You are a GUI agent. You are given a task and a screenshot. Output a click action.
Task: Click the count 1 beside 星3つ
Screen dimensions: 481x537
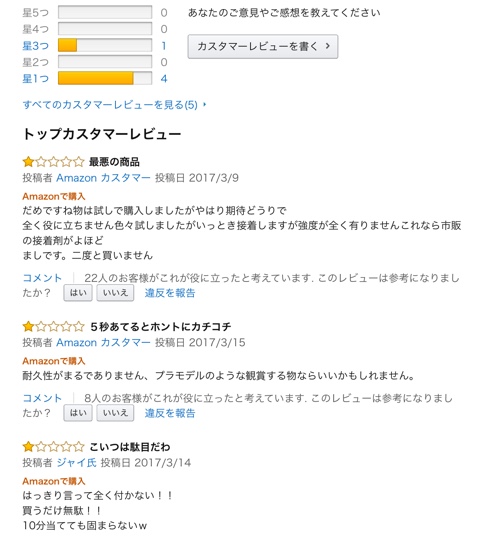coord(164,46)
